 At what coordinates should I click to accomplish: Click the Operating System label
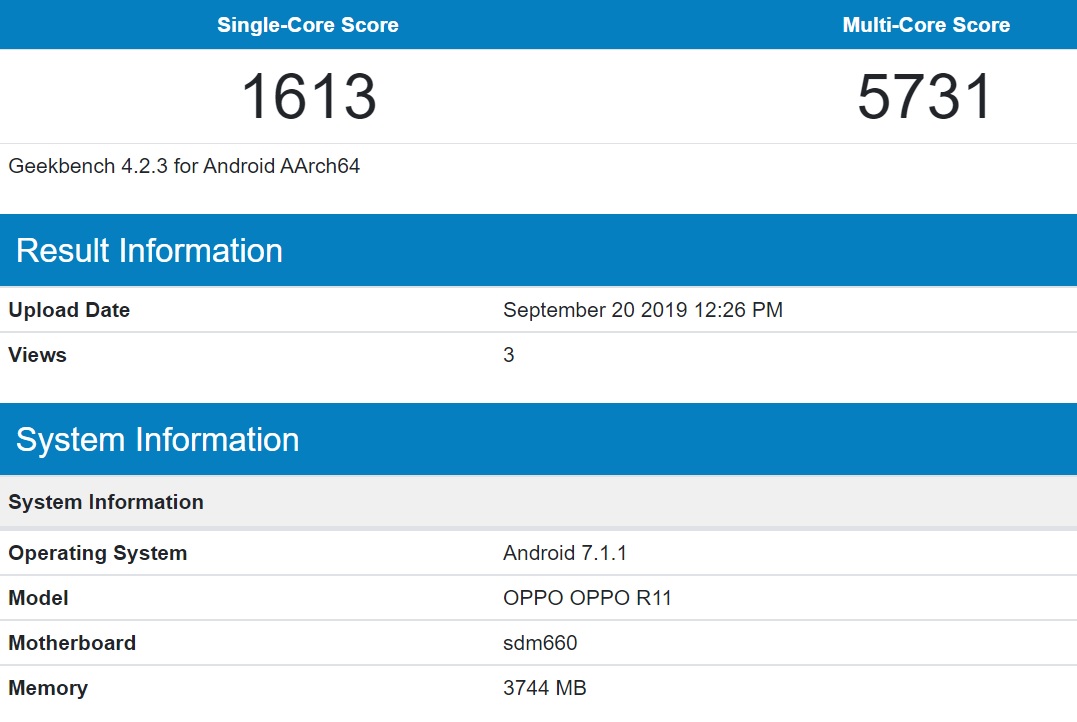pos(97,552)
